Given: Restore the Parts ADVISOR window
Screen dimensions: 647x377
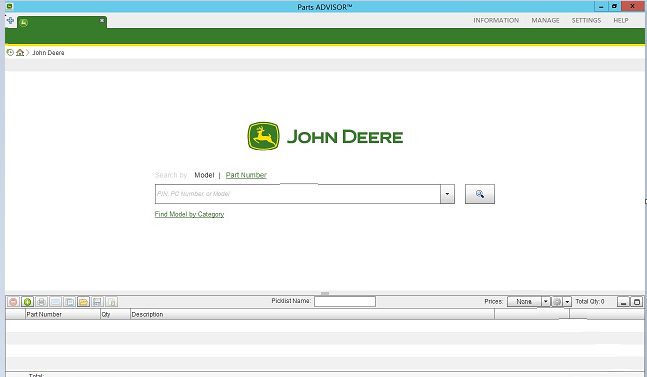Looking at the screenshot, I should click(614, 6).
